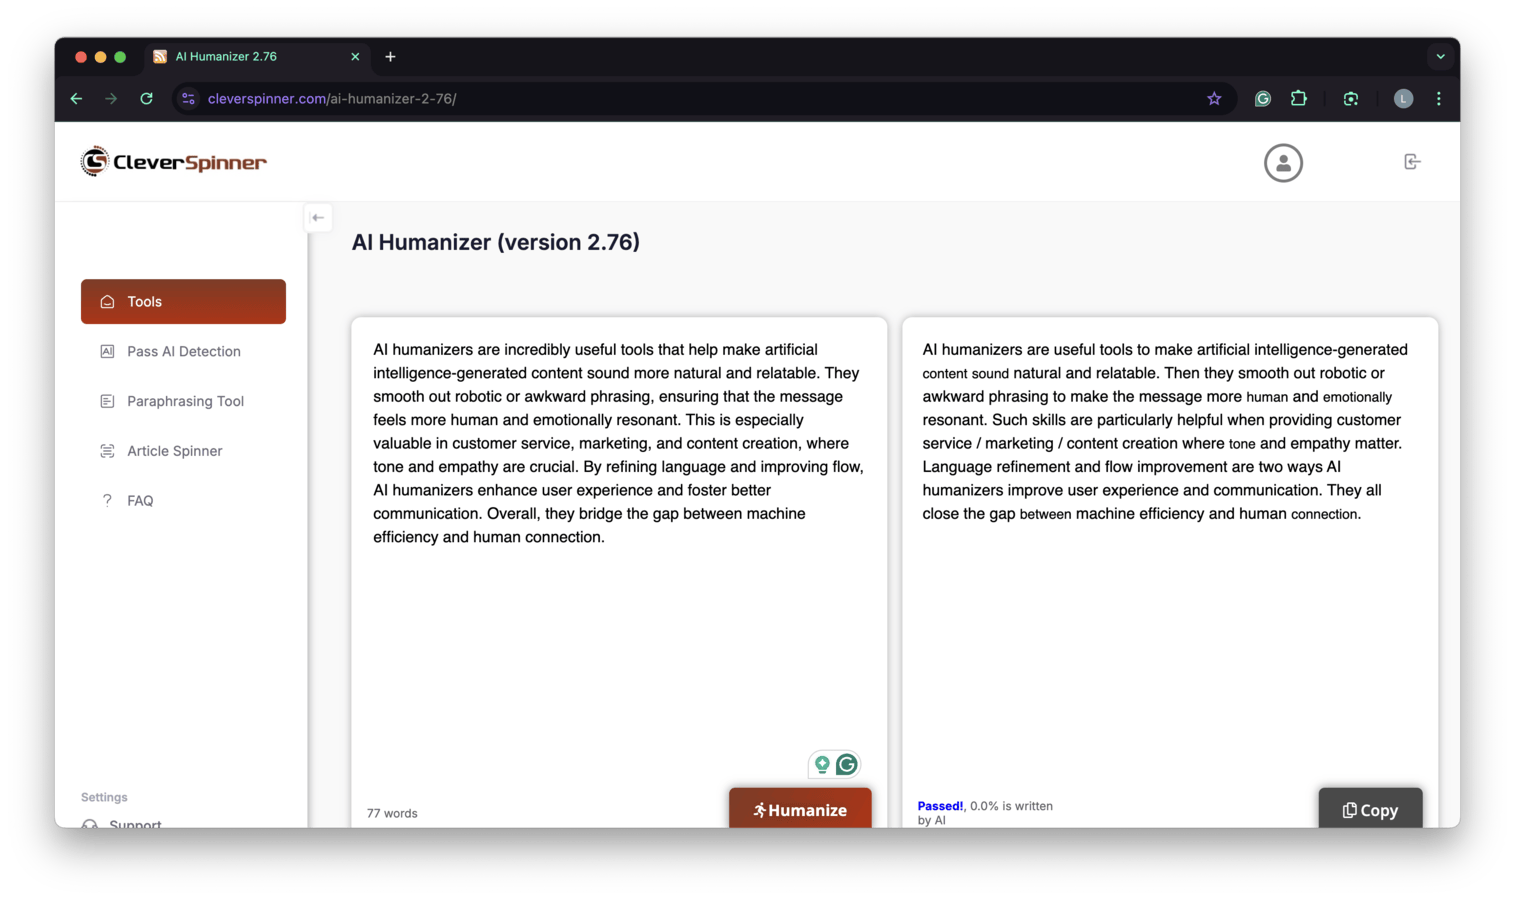The width and height of the screenshot is (1515, 900).
Task: Click the Paraphrasing Tool icon
Action: [107, 401]
